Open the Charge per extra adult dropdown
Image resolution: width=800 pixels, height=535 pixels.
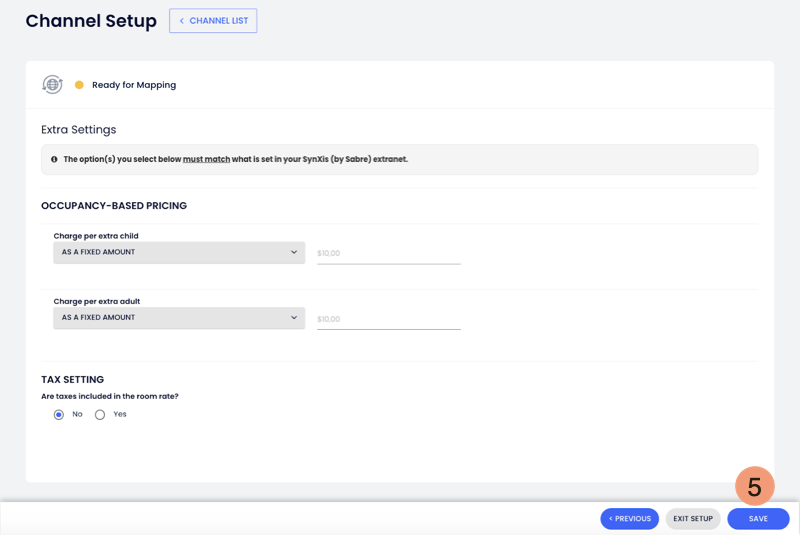point(178,318)
